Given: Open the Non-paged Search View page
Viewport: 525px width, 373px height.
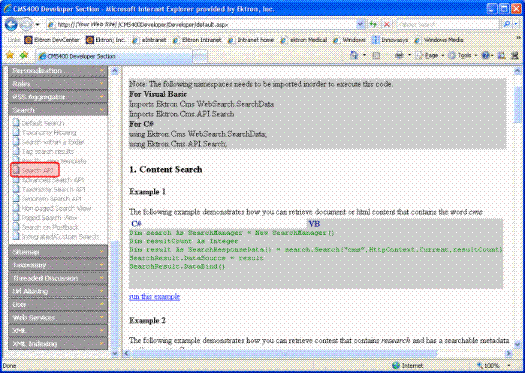Looking at the screenshot, I should tap(52, 208).
